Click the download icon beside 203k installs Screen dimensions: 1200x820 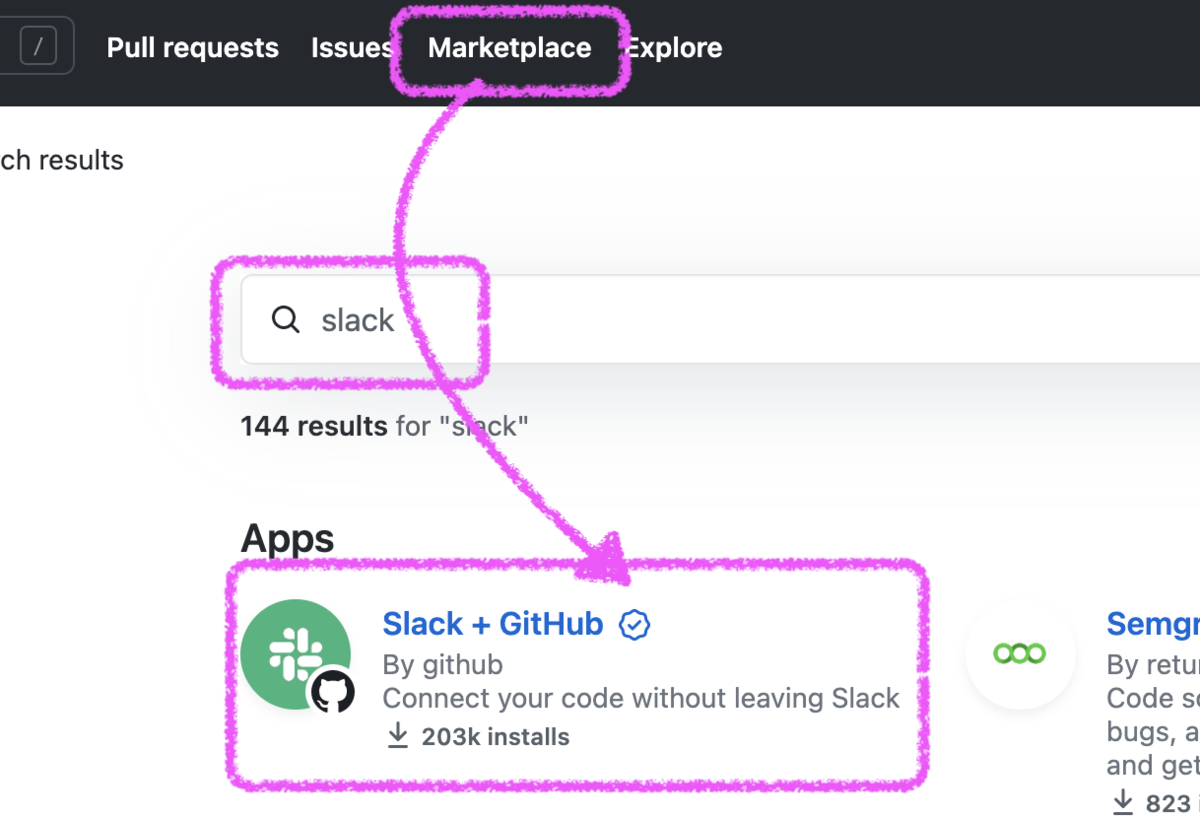(x=397, y=735)
